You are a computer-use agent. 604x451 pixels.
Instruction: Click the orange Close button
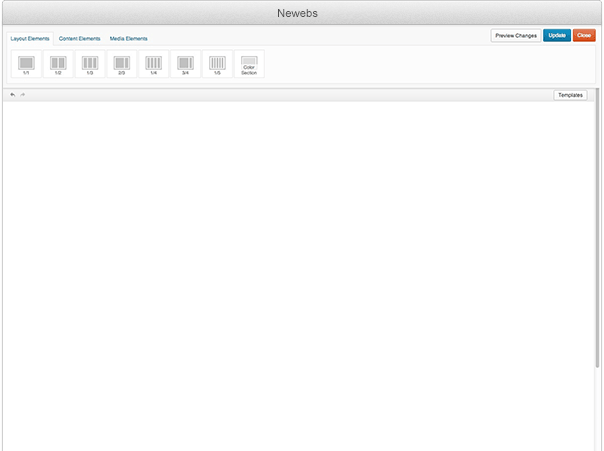pos(585,35)
